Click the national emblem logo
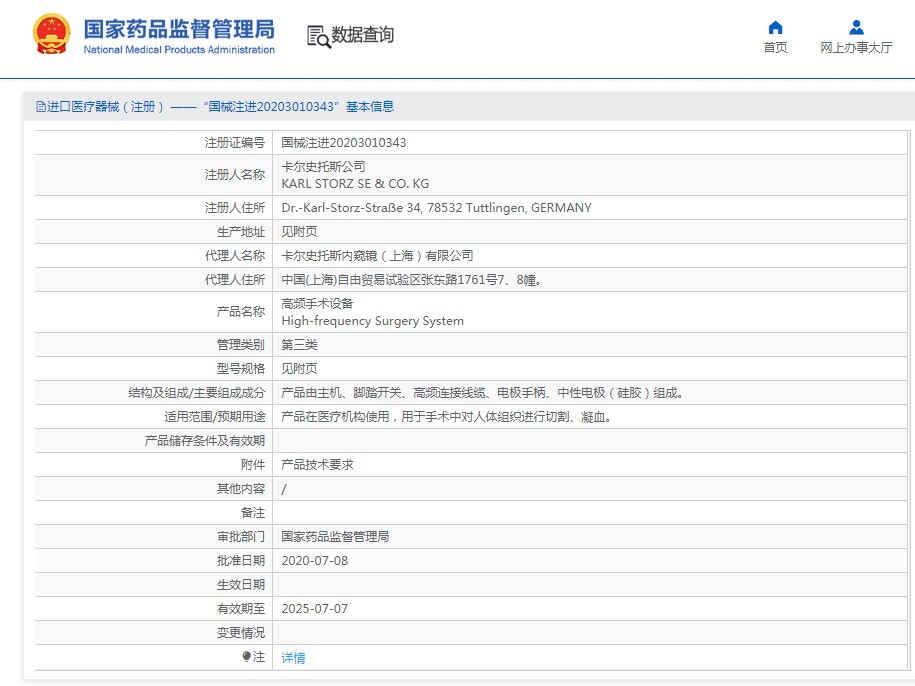915x686 pixels. 51,34
